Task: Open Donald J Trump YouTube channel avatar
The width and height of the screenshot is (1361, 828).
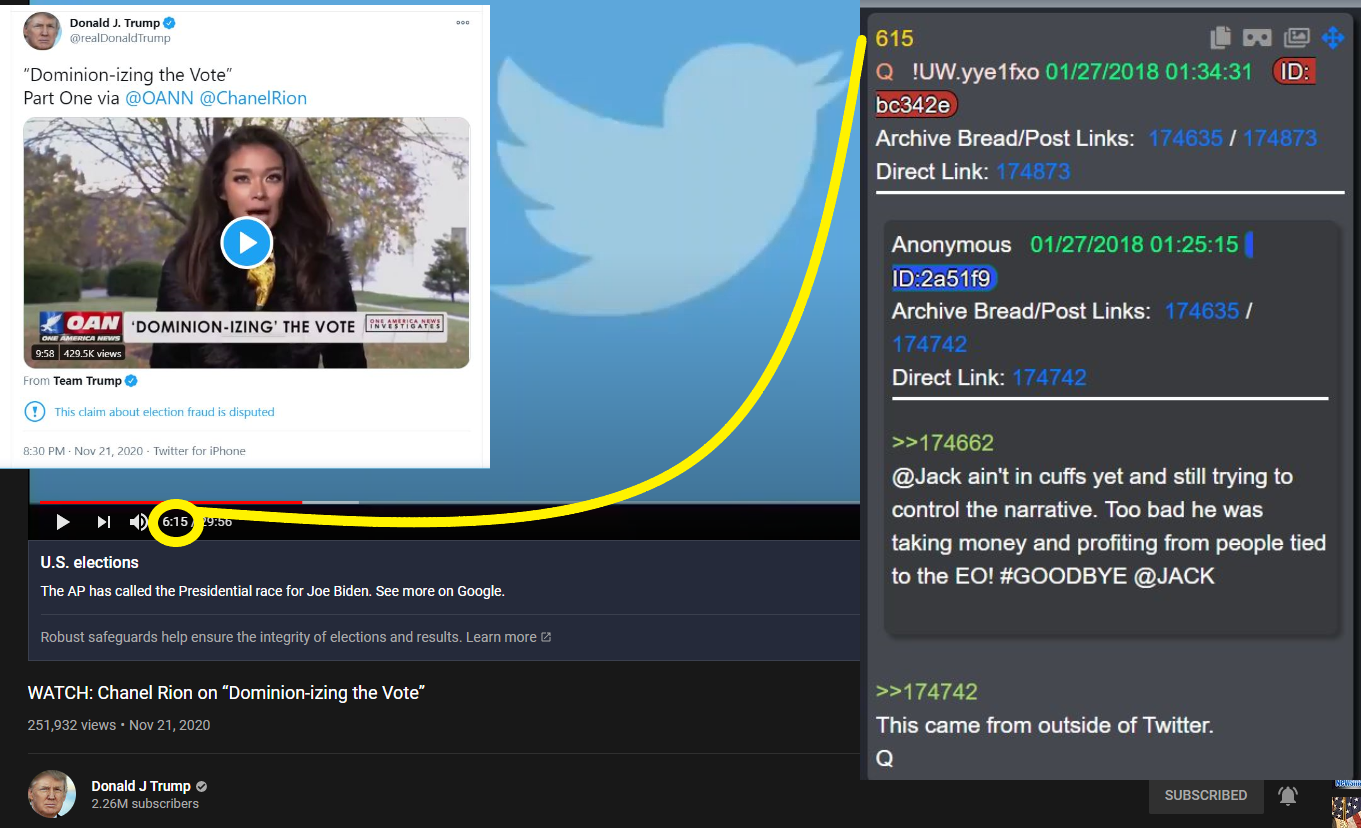Action: (x=52, y=795)
